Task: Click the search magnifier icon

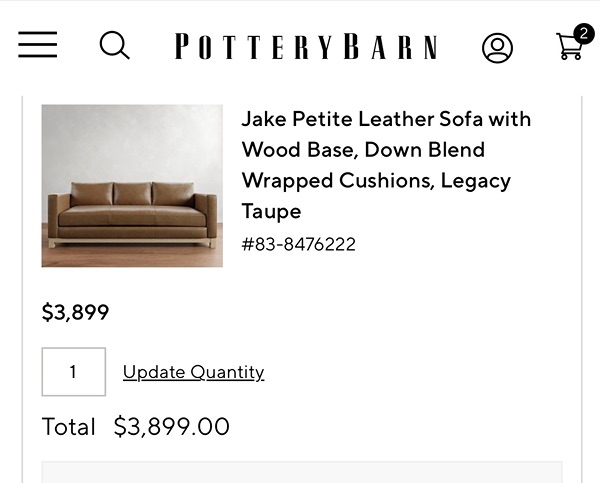Action: (x=114, y=45)
